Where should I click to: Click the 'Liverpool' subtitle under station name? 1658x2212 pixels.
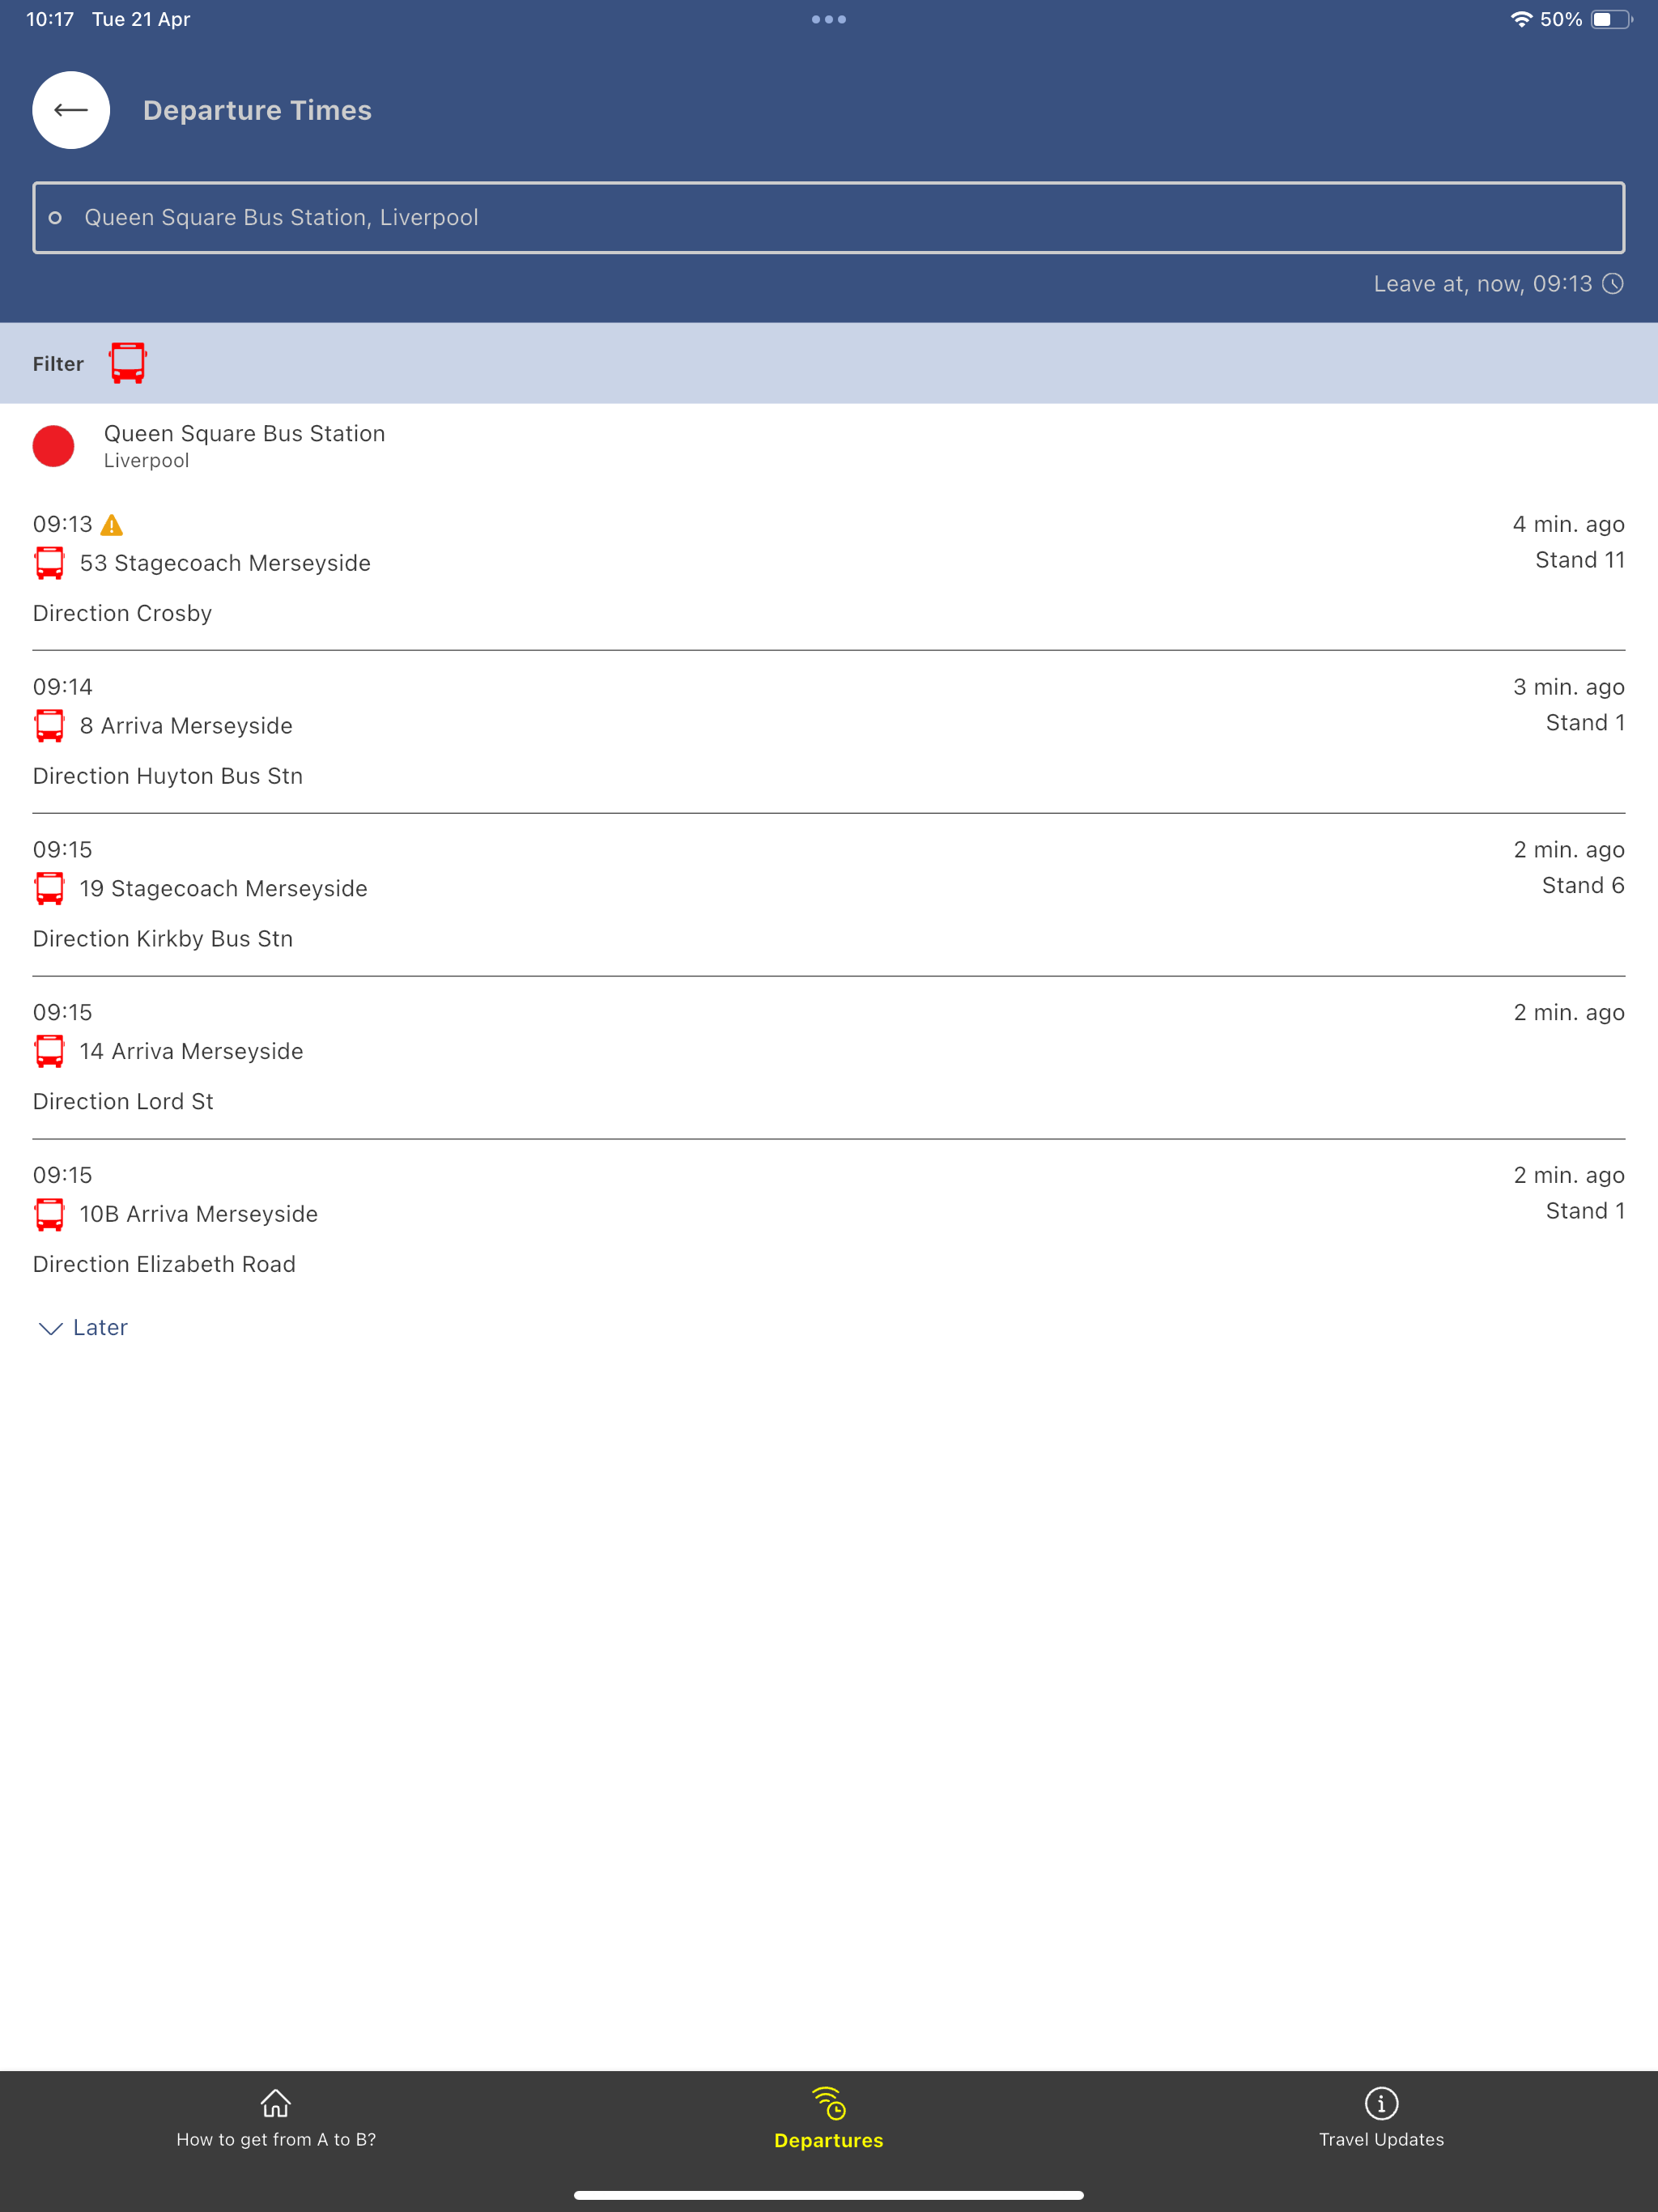(146, 461)
